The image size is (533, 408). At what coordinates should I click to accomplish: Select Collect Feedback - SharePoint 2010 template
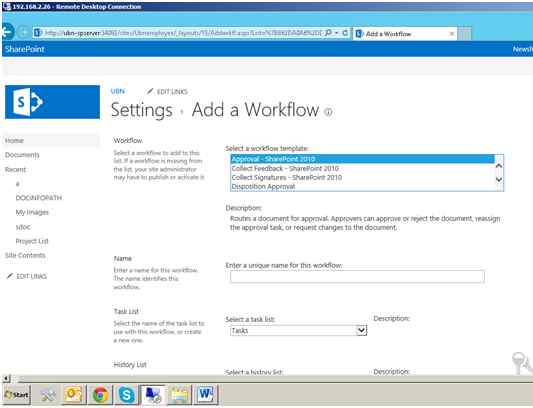pos(362,168)
